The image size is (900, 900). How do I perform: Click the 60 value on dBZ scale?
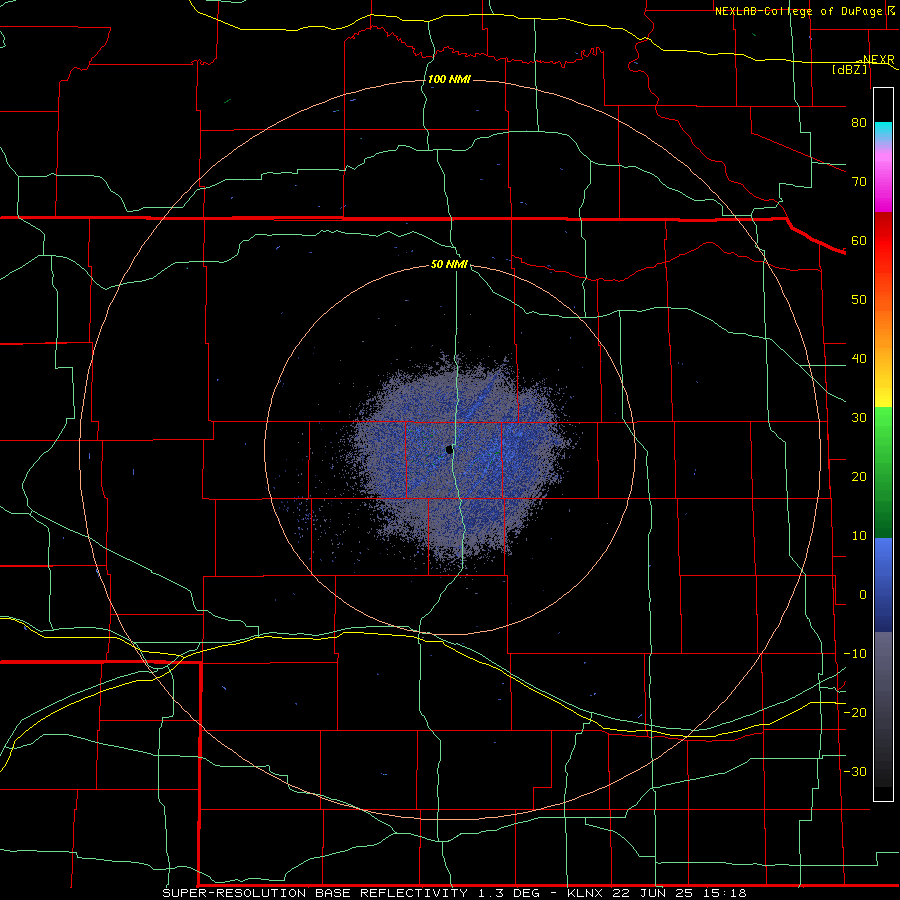click(859, 240)
